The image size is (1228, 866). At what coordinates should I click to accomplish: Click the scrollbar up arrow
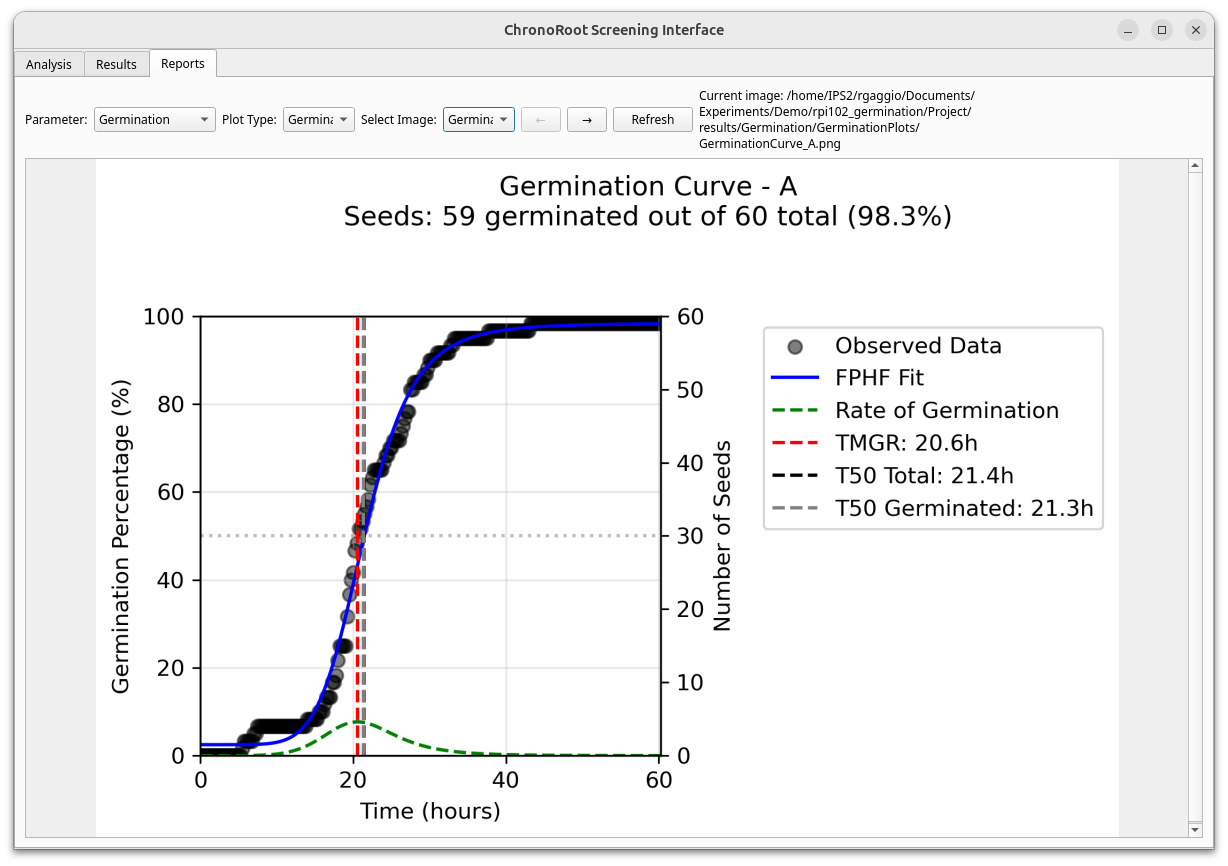(1194, 163)
